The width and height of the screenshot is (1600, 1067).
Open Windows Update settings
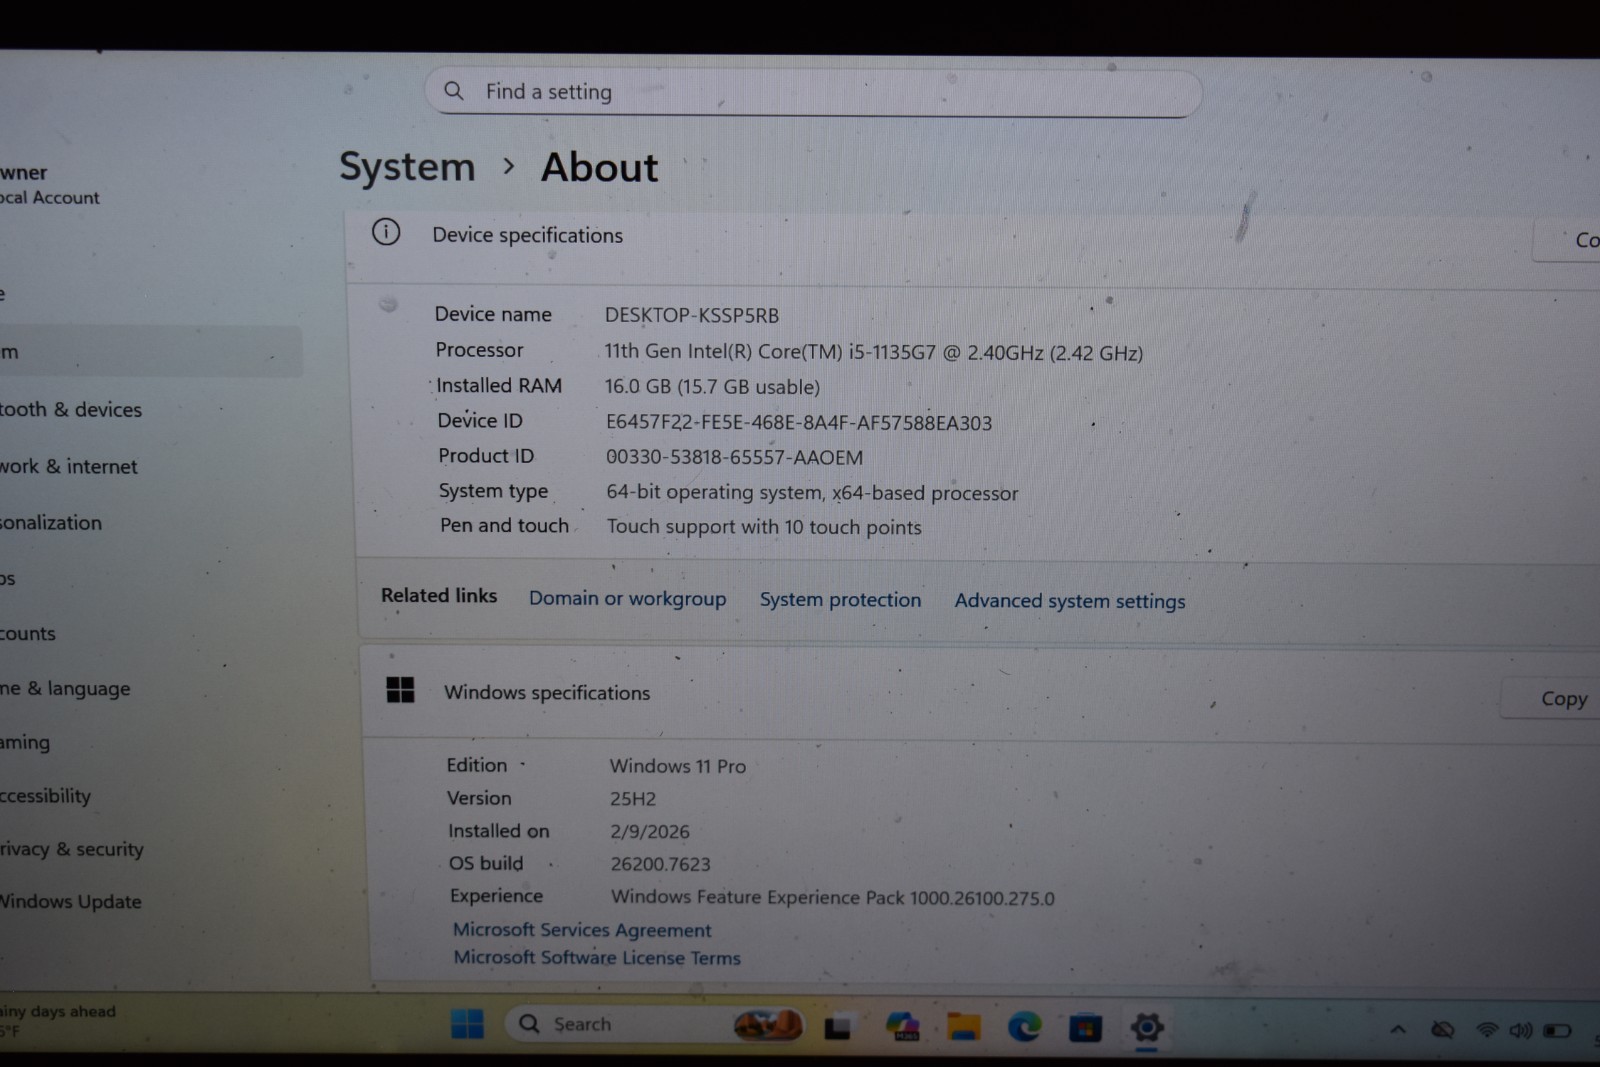click(x=71, y=901)
